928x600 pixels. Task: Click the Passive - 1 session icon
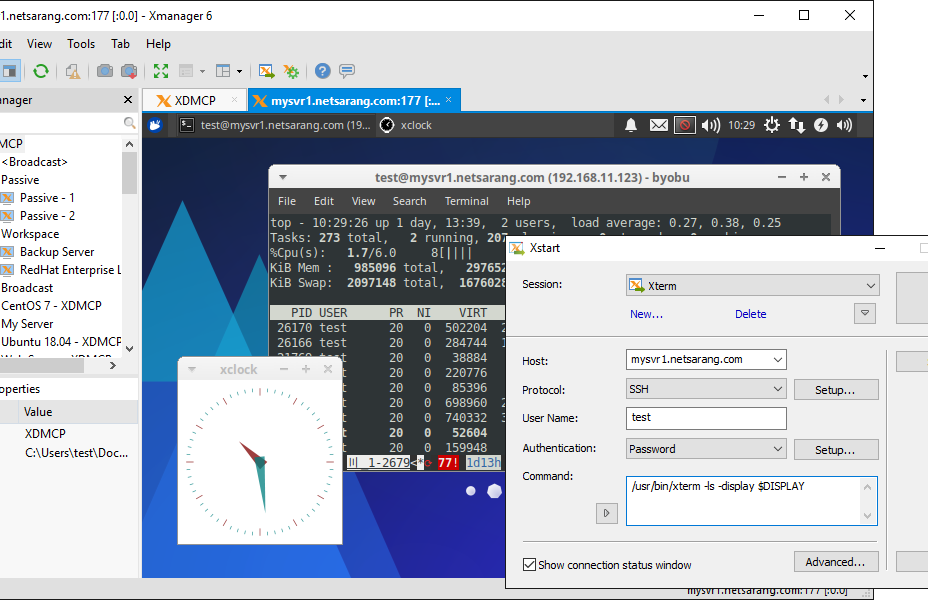pyautogui.click(x=7, y=198)
